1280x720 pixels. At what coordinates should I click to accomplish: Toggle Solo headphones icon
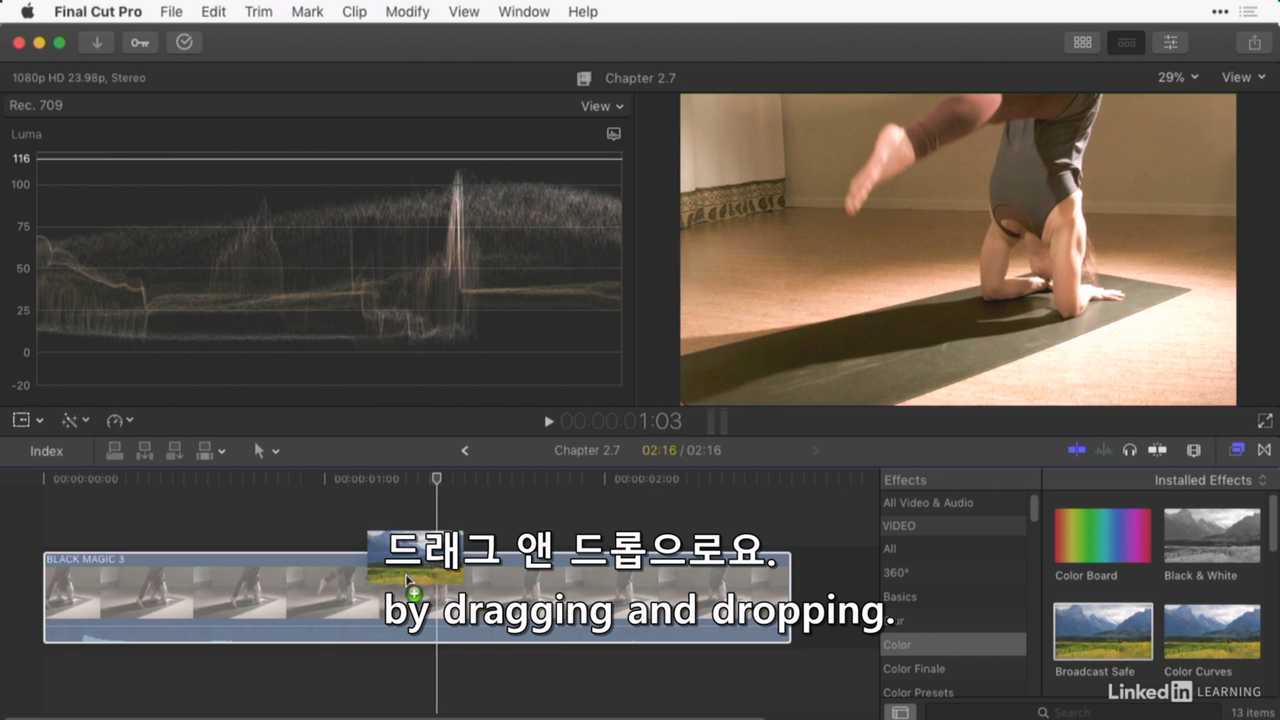(x=1130, y=450)
